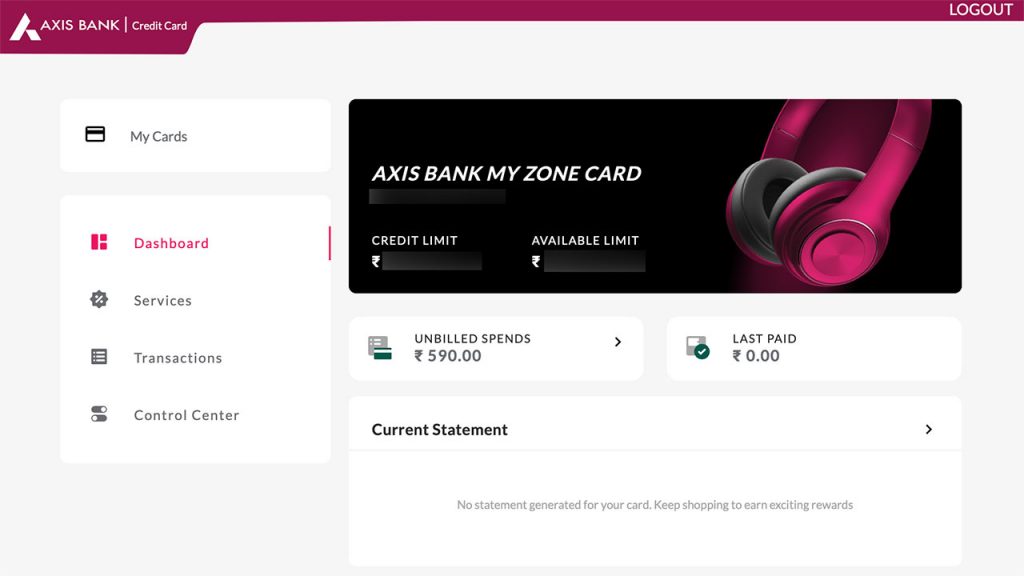The height and width of the screenshot is (576, 1024).
Task: Expand the Unbilled Spends details chevron
Action: (x=617, y=341)
